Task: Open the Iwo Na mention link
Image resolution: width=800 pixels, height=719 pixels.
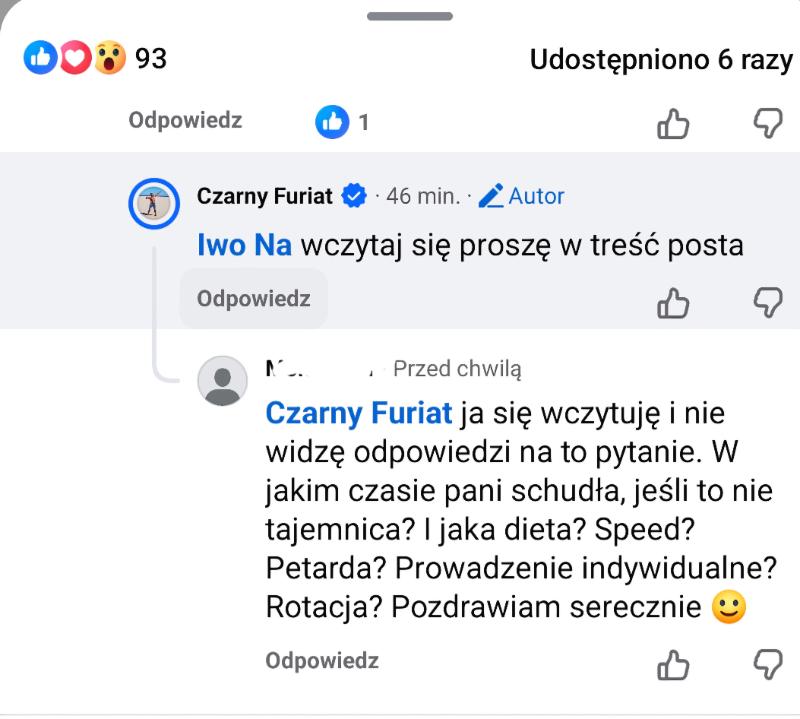Action: point(244,245)
